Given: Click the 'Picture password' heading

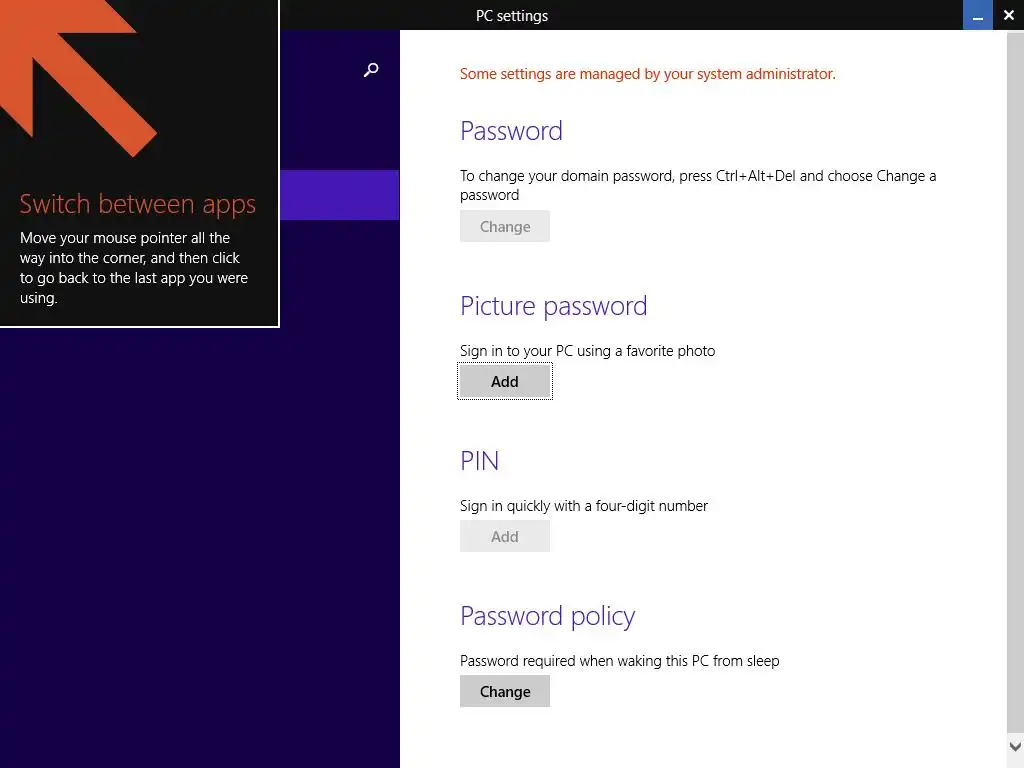Looking at the screenshot, I should point(554,306).
